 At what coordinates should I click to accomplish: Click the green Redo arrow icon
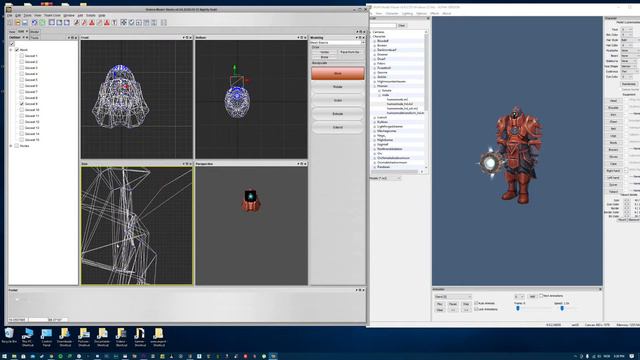coord(42,23)
